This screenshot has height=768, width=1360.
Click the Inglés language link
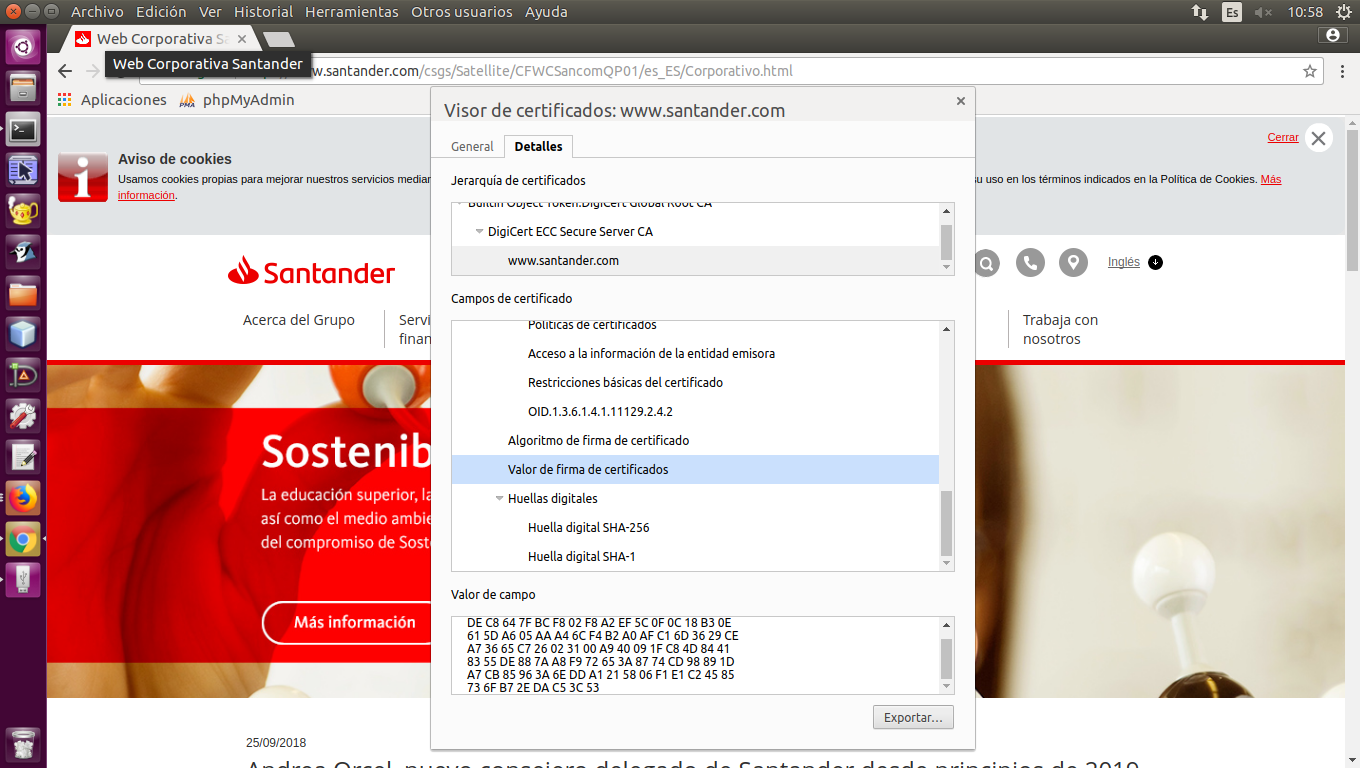[1124, 262]
